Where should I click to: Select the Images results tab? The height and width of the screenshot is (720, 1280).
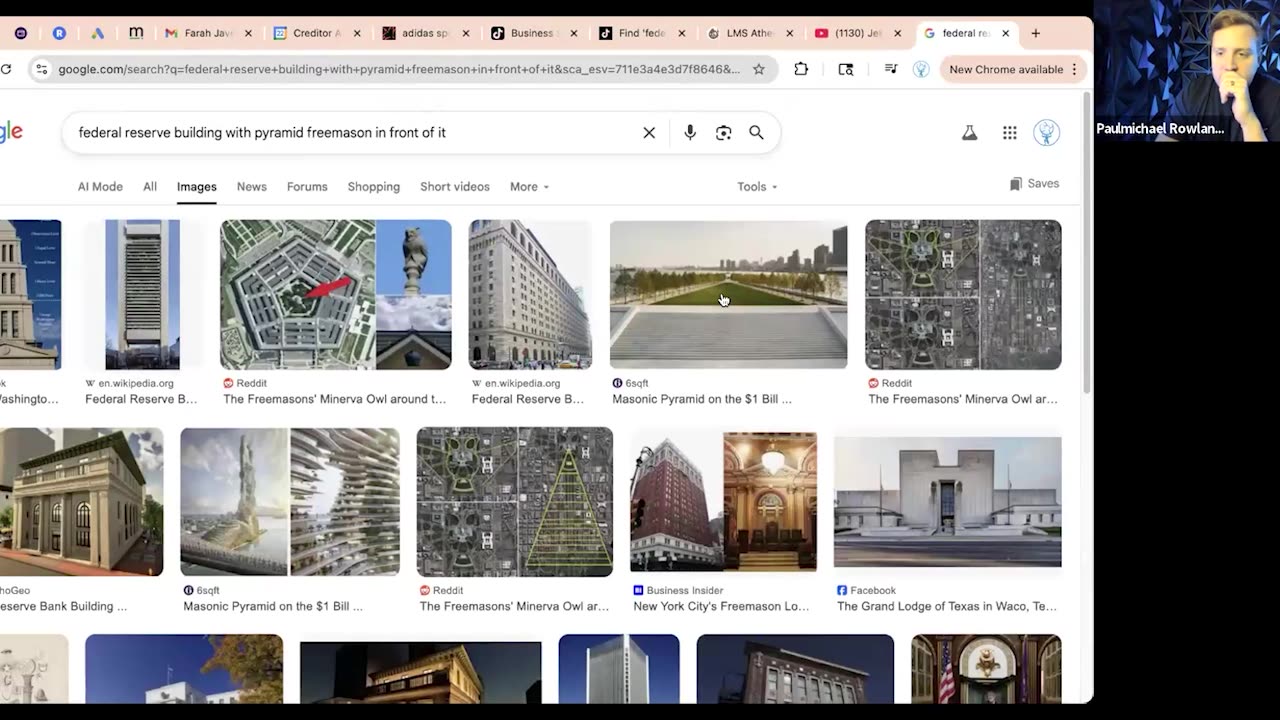pos(197,187)
